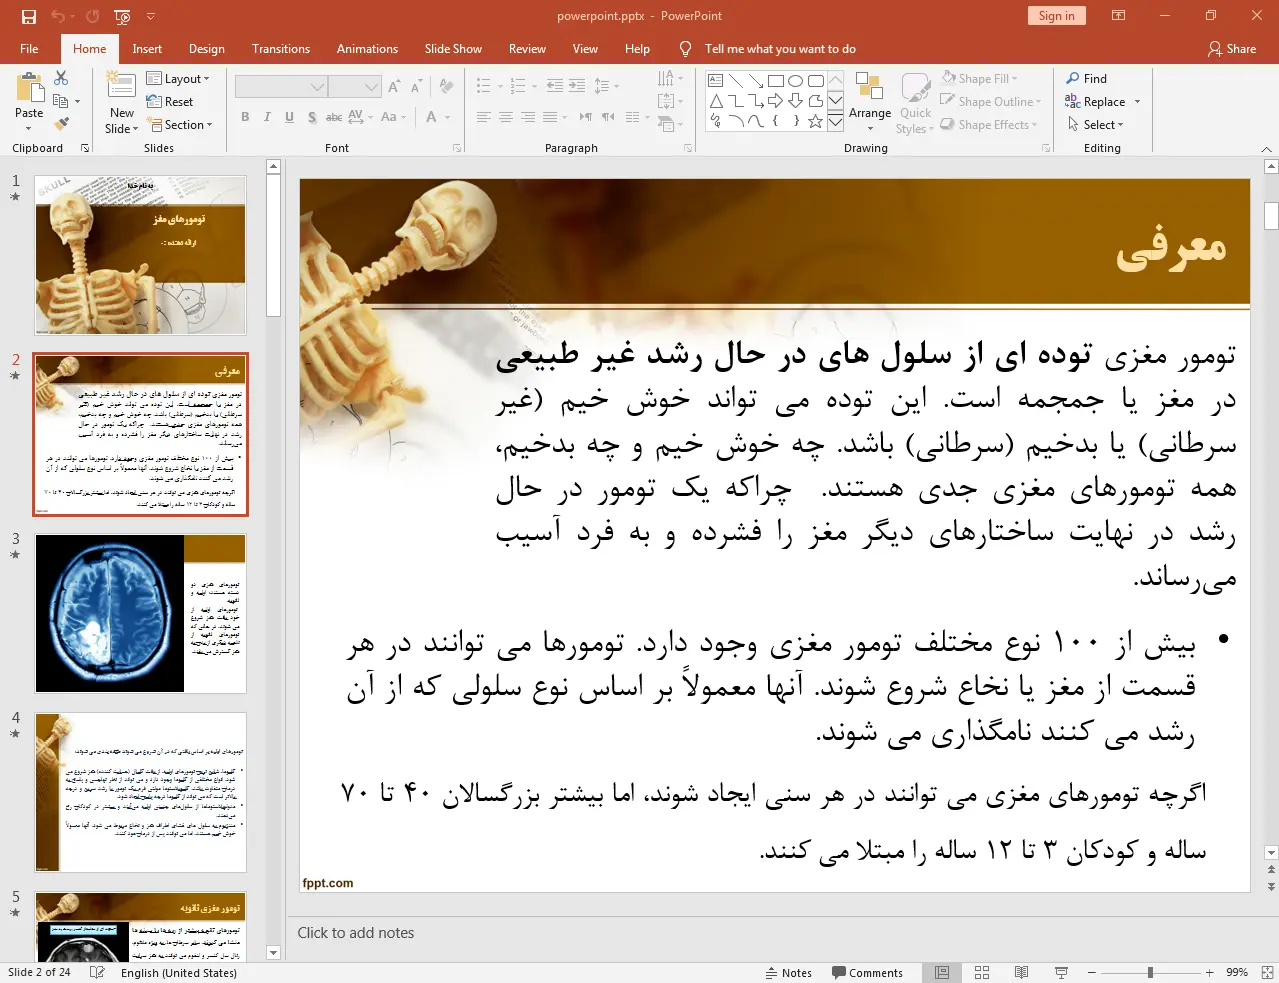Click to add notes field
The image size is (1279, 983).
(x=355, y=933)
